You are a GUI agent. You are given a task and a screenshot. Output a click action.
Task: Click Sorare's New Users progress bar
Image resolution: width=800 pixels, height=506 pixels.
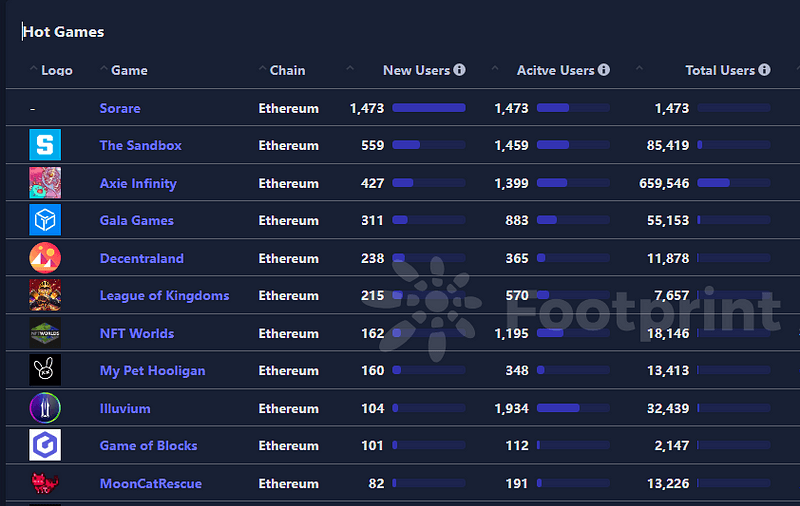pos(429,108)
